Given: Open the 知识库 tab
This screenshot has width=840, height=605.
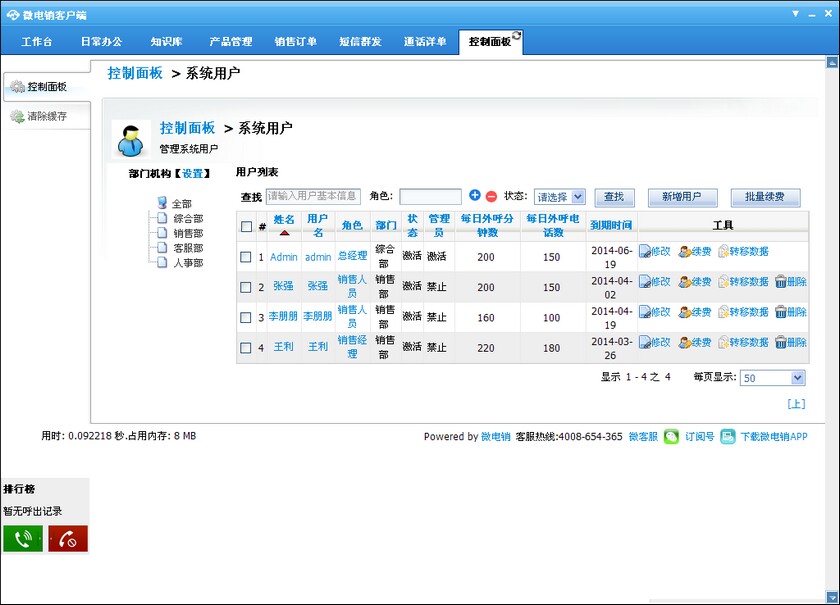Looking at the screenshot, I should [x=167, y=42].
